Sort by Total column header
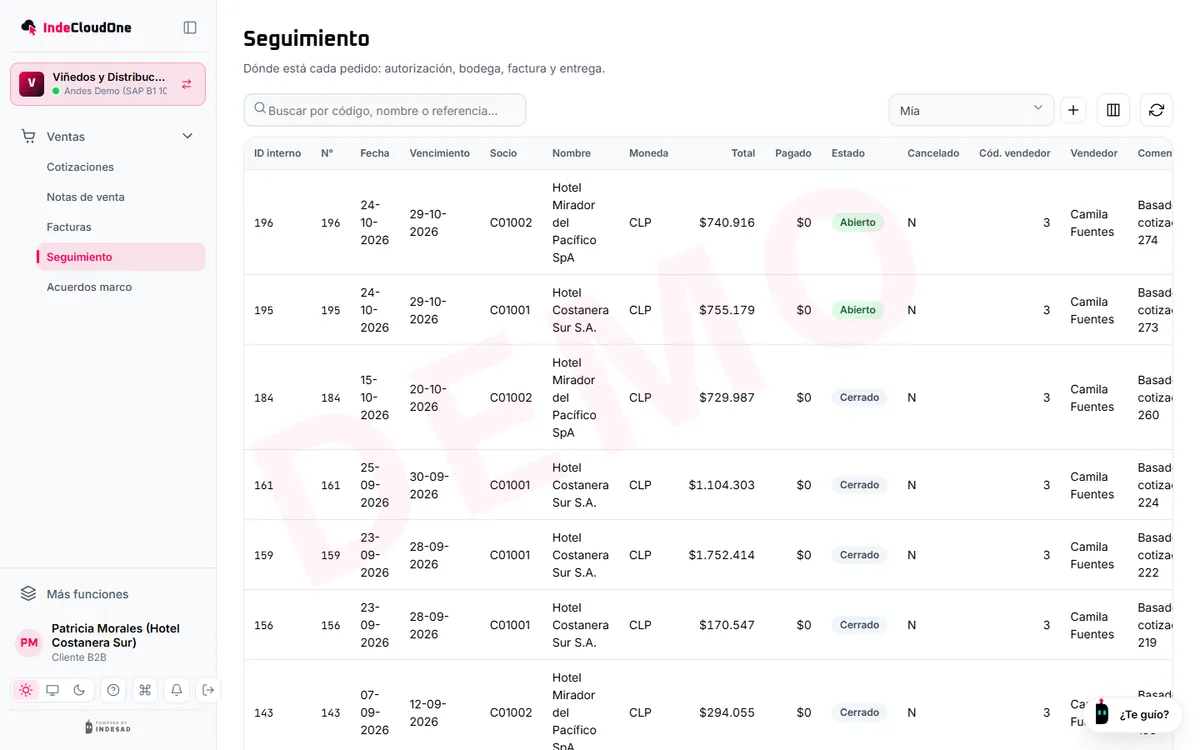 (x=743, y=153)
